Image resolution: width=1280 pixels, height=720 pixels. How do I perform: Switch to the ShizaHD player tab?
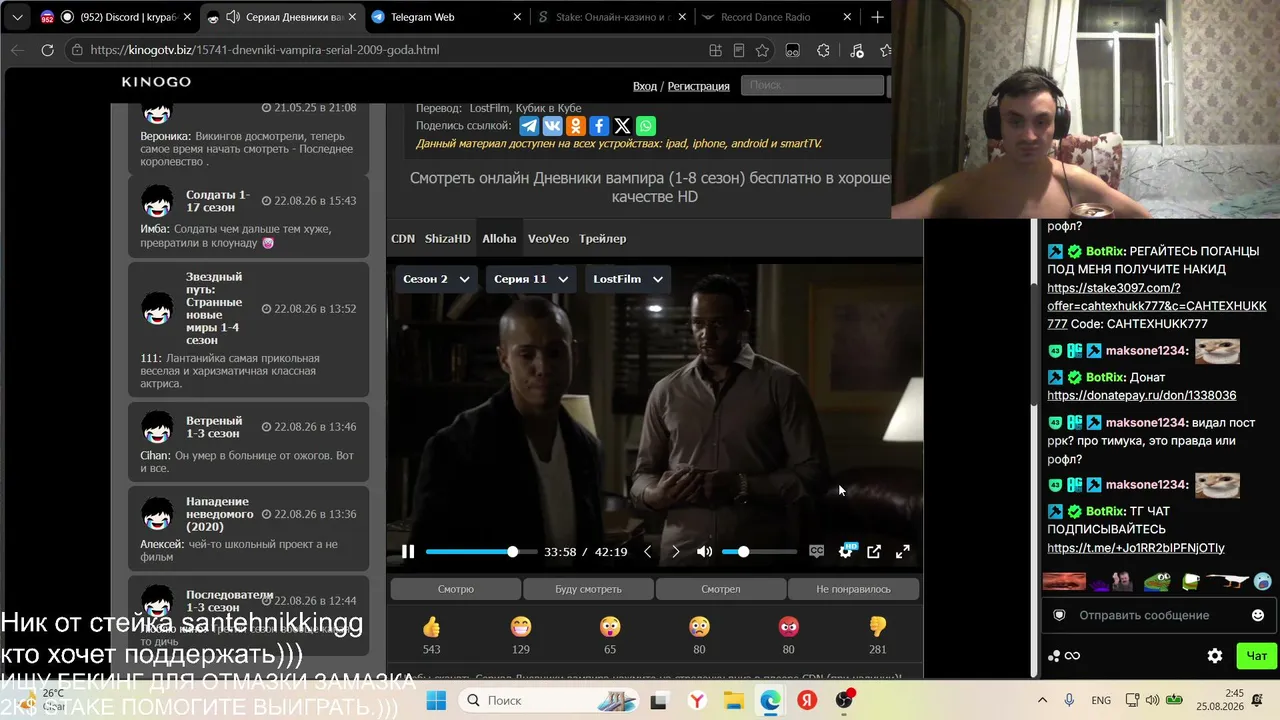pos(447,239)
